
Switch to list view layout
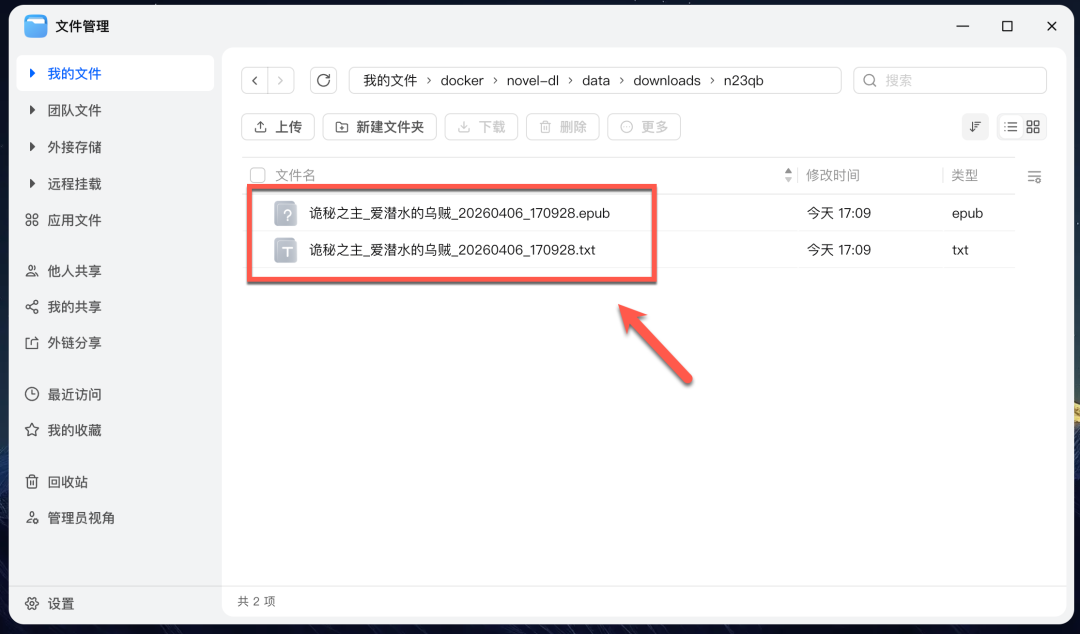(1011, 127)
